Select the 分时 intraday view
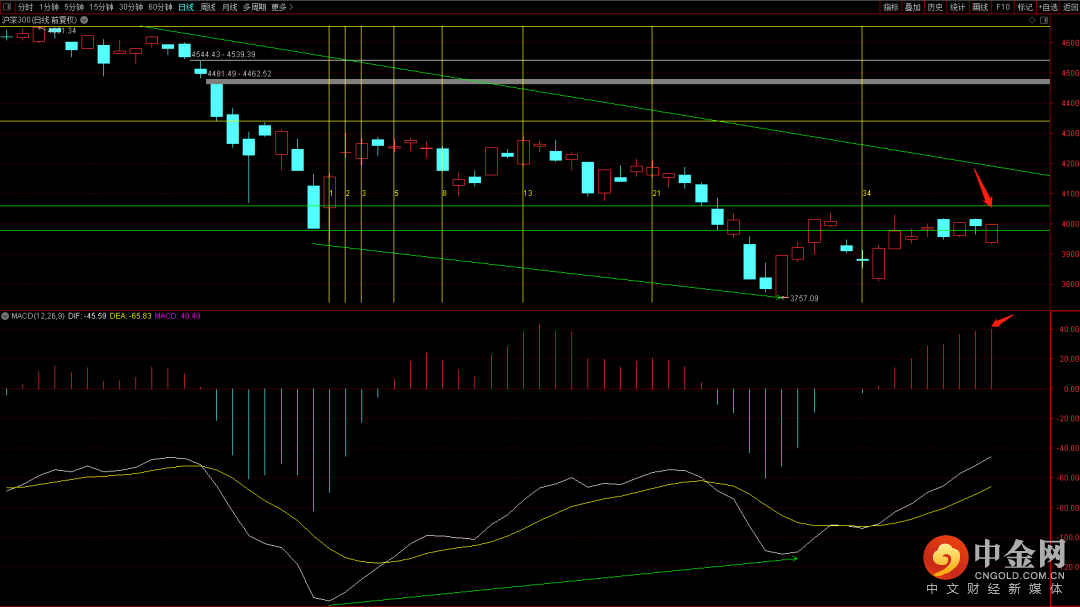The width and height of the screenshot is (1080, 607). (25, 7)
